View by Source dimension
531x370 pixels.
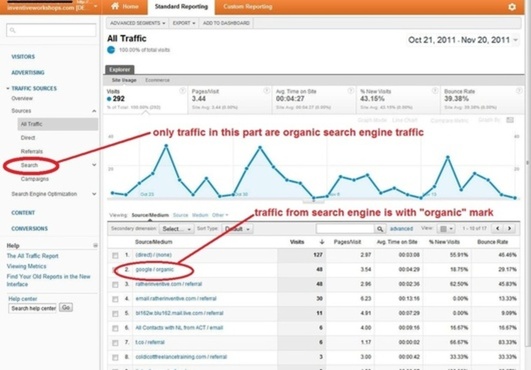pyautogui.click(x=180, y=215)
